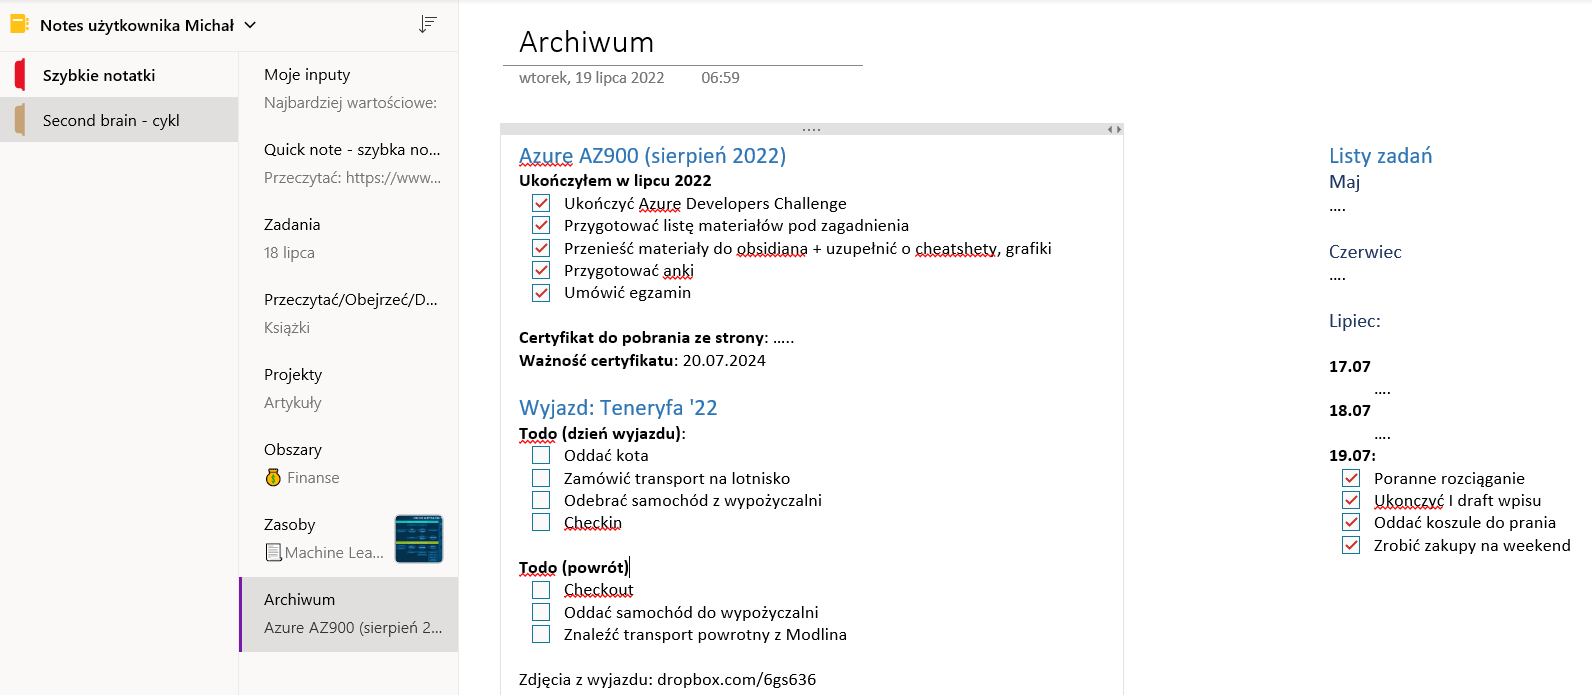The width and height of the screenshot is (1592, 695).
Task: Open the page sort options icon
Action: click(x=428, y=24)
